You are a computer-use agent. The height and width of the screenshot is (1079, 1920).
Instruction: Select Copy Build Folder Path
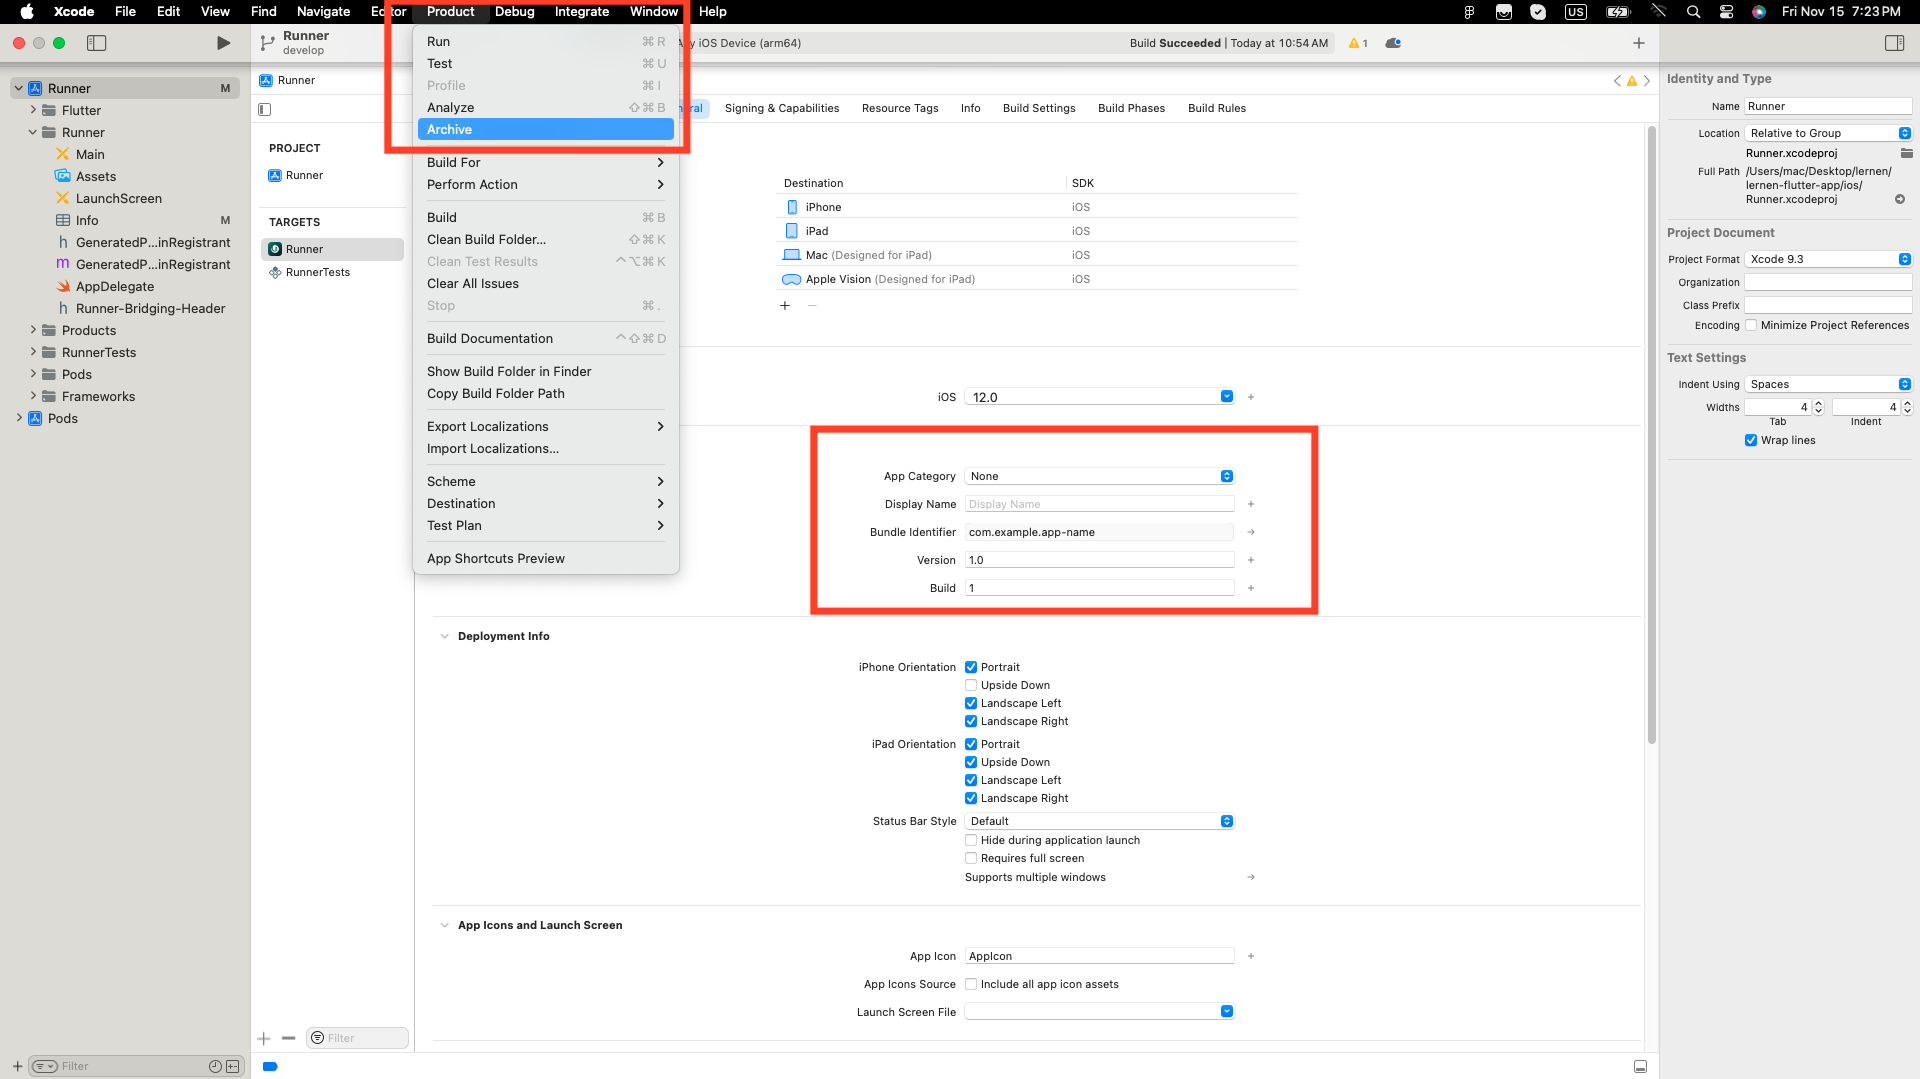[x=546, y=393]
